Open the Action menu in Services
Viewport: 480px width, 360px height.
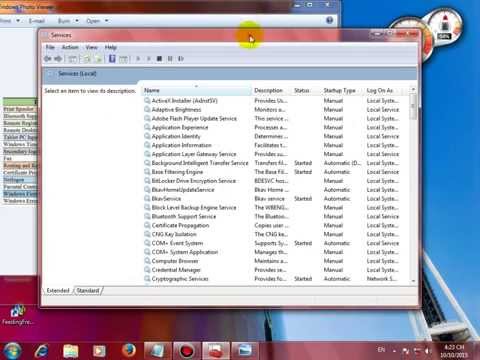coord(70,47)
